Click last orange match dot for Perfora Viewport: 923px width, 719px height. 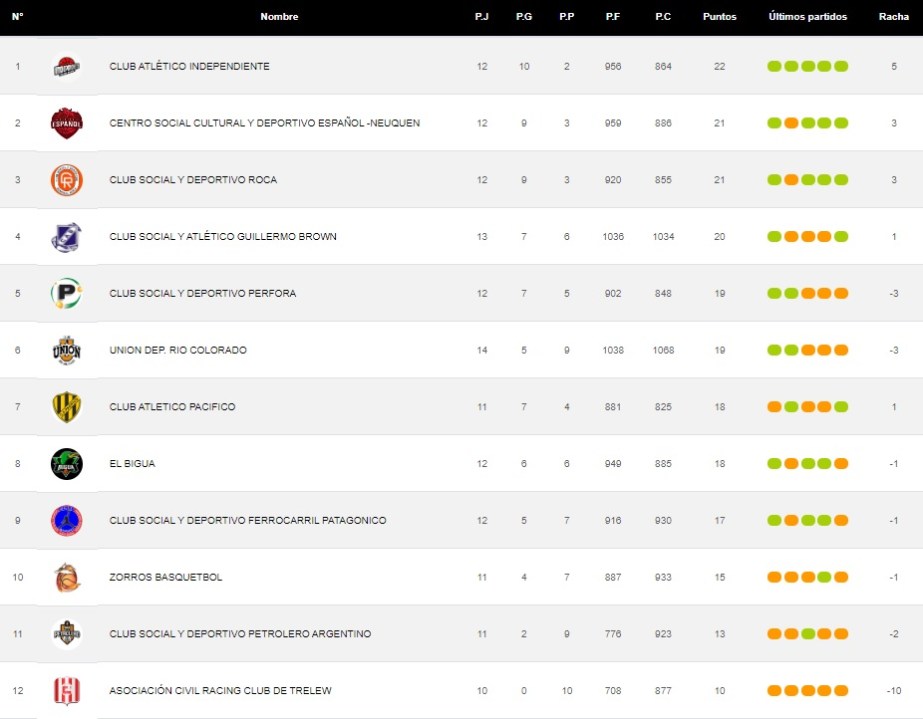841,294
